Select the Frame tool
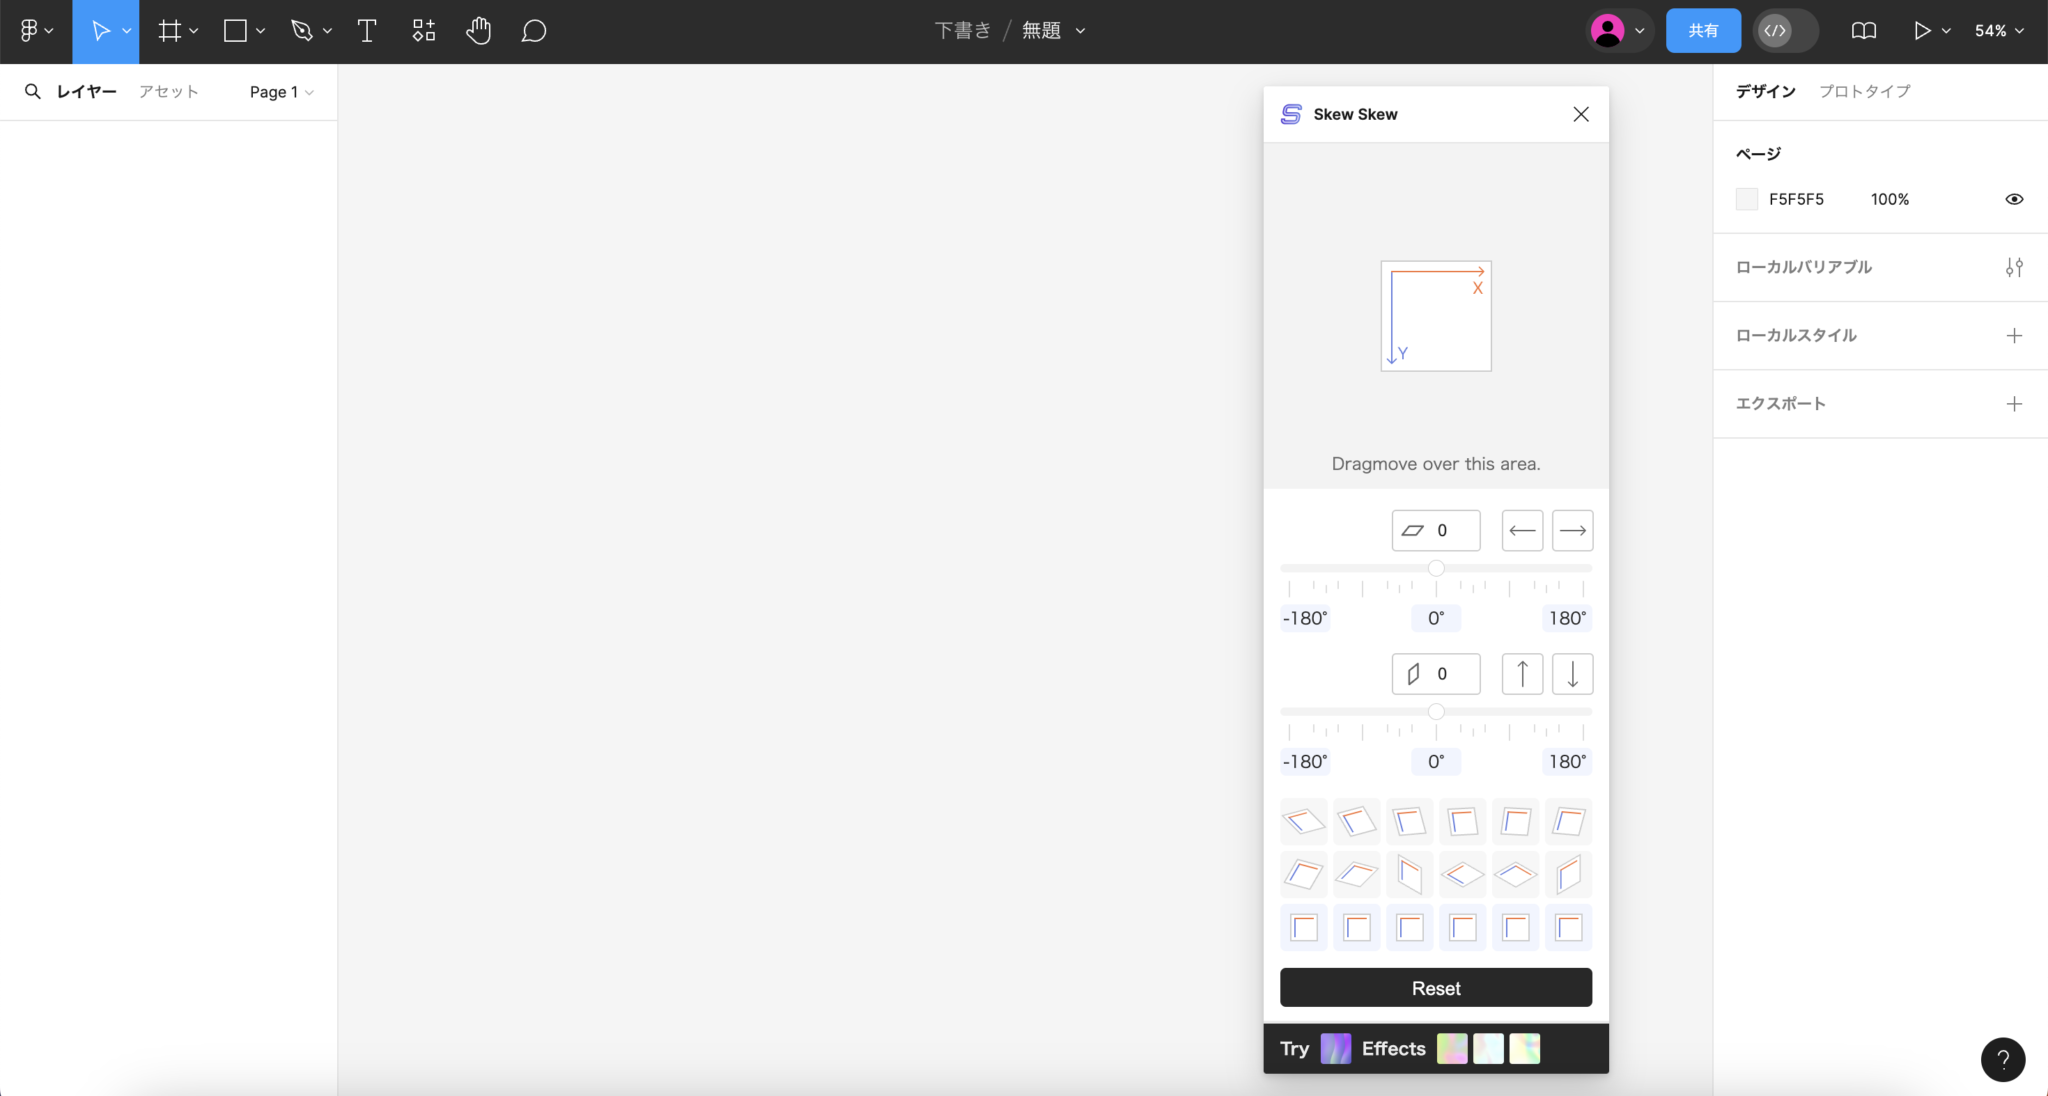The height and width of the screenshot is (1096, 2048). click(169, 31)
